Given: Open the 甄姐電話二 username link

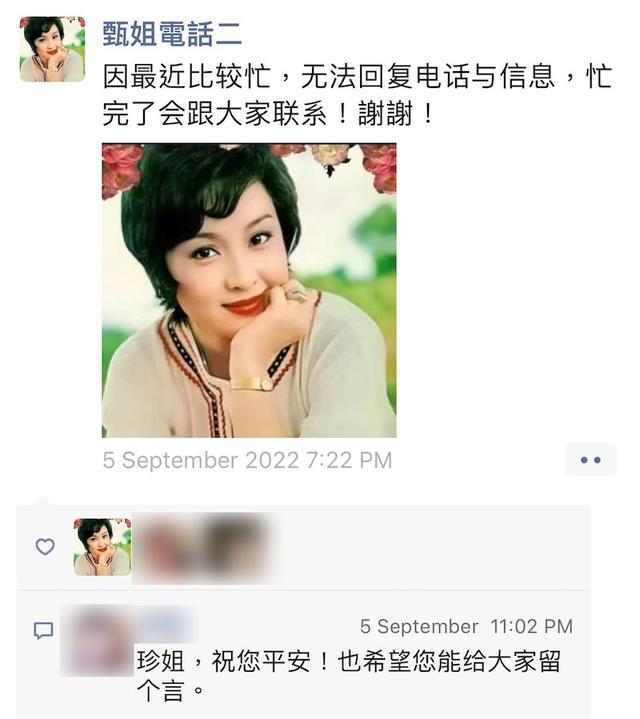Looking at the screenshot, I should (172, 34).
